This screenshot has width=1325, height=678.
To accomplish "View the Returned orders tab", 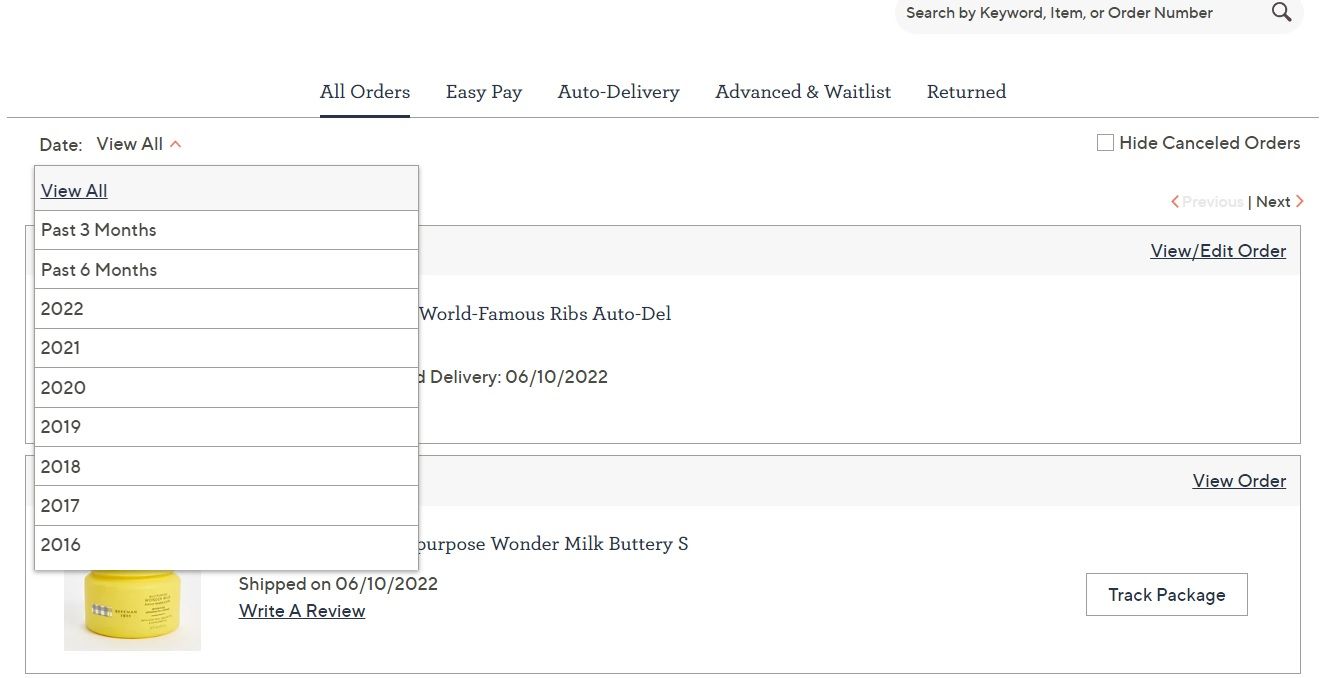I will (x=966, y=91).
